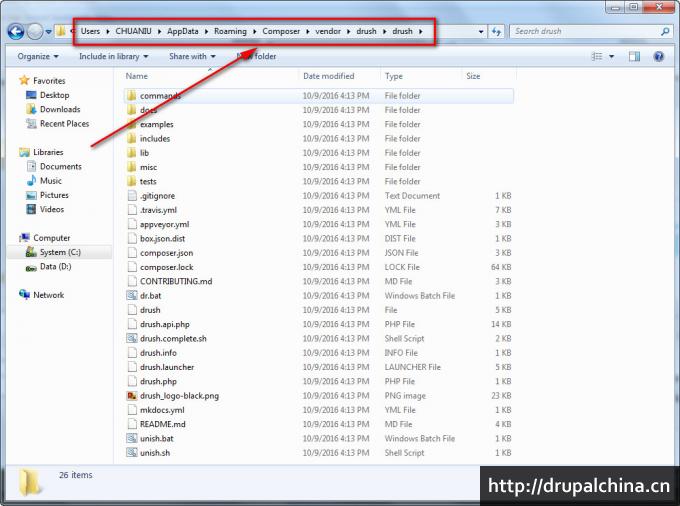Click the refresh icon beside the address bar
The width and height of the screenshot is (680, 506).
(x=497, y=32)
